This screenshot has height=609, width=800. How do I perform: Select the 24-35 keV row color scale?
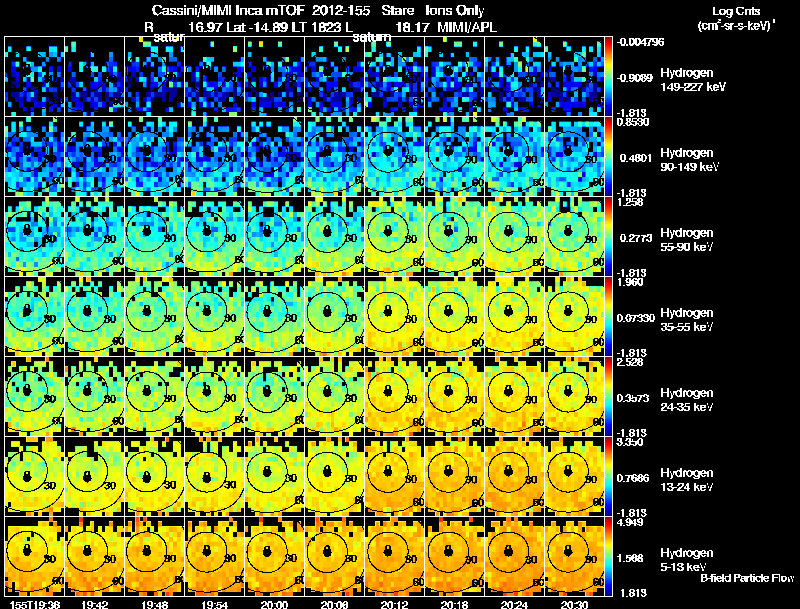click(x=608, y=396)
